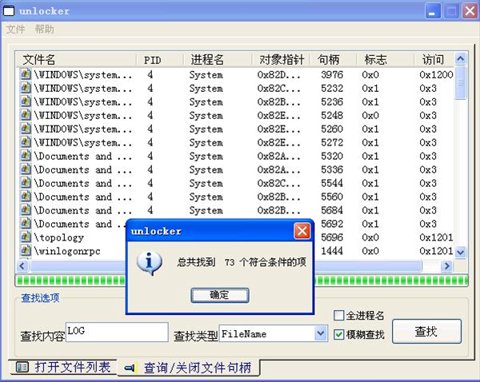Viewport: 480px width, 382px height.
Task: Click the 查找内容 input field containing LOG
Action: pos(117,332)
